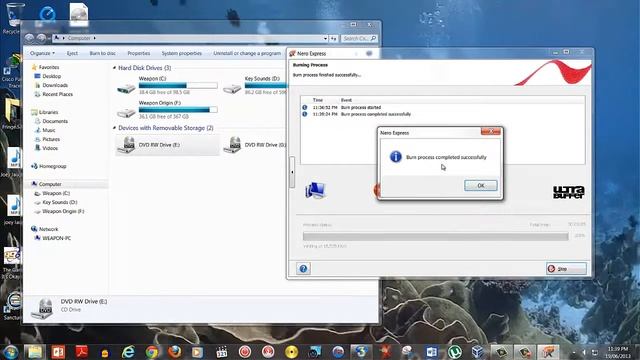640x360 pixels.
Task: Click Uninstall or change a program
Action: pyautogui.click(x=247, y=53)
